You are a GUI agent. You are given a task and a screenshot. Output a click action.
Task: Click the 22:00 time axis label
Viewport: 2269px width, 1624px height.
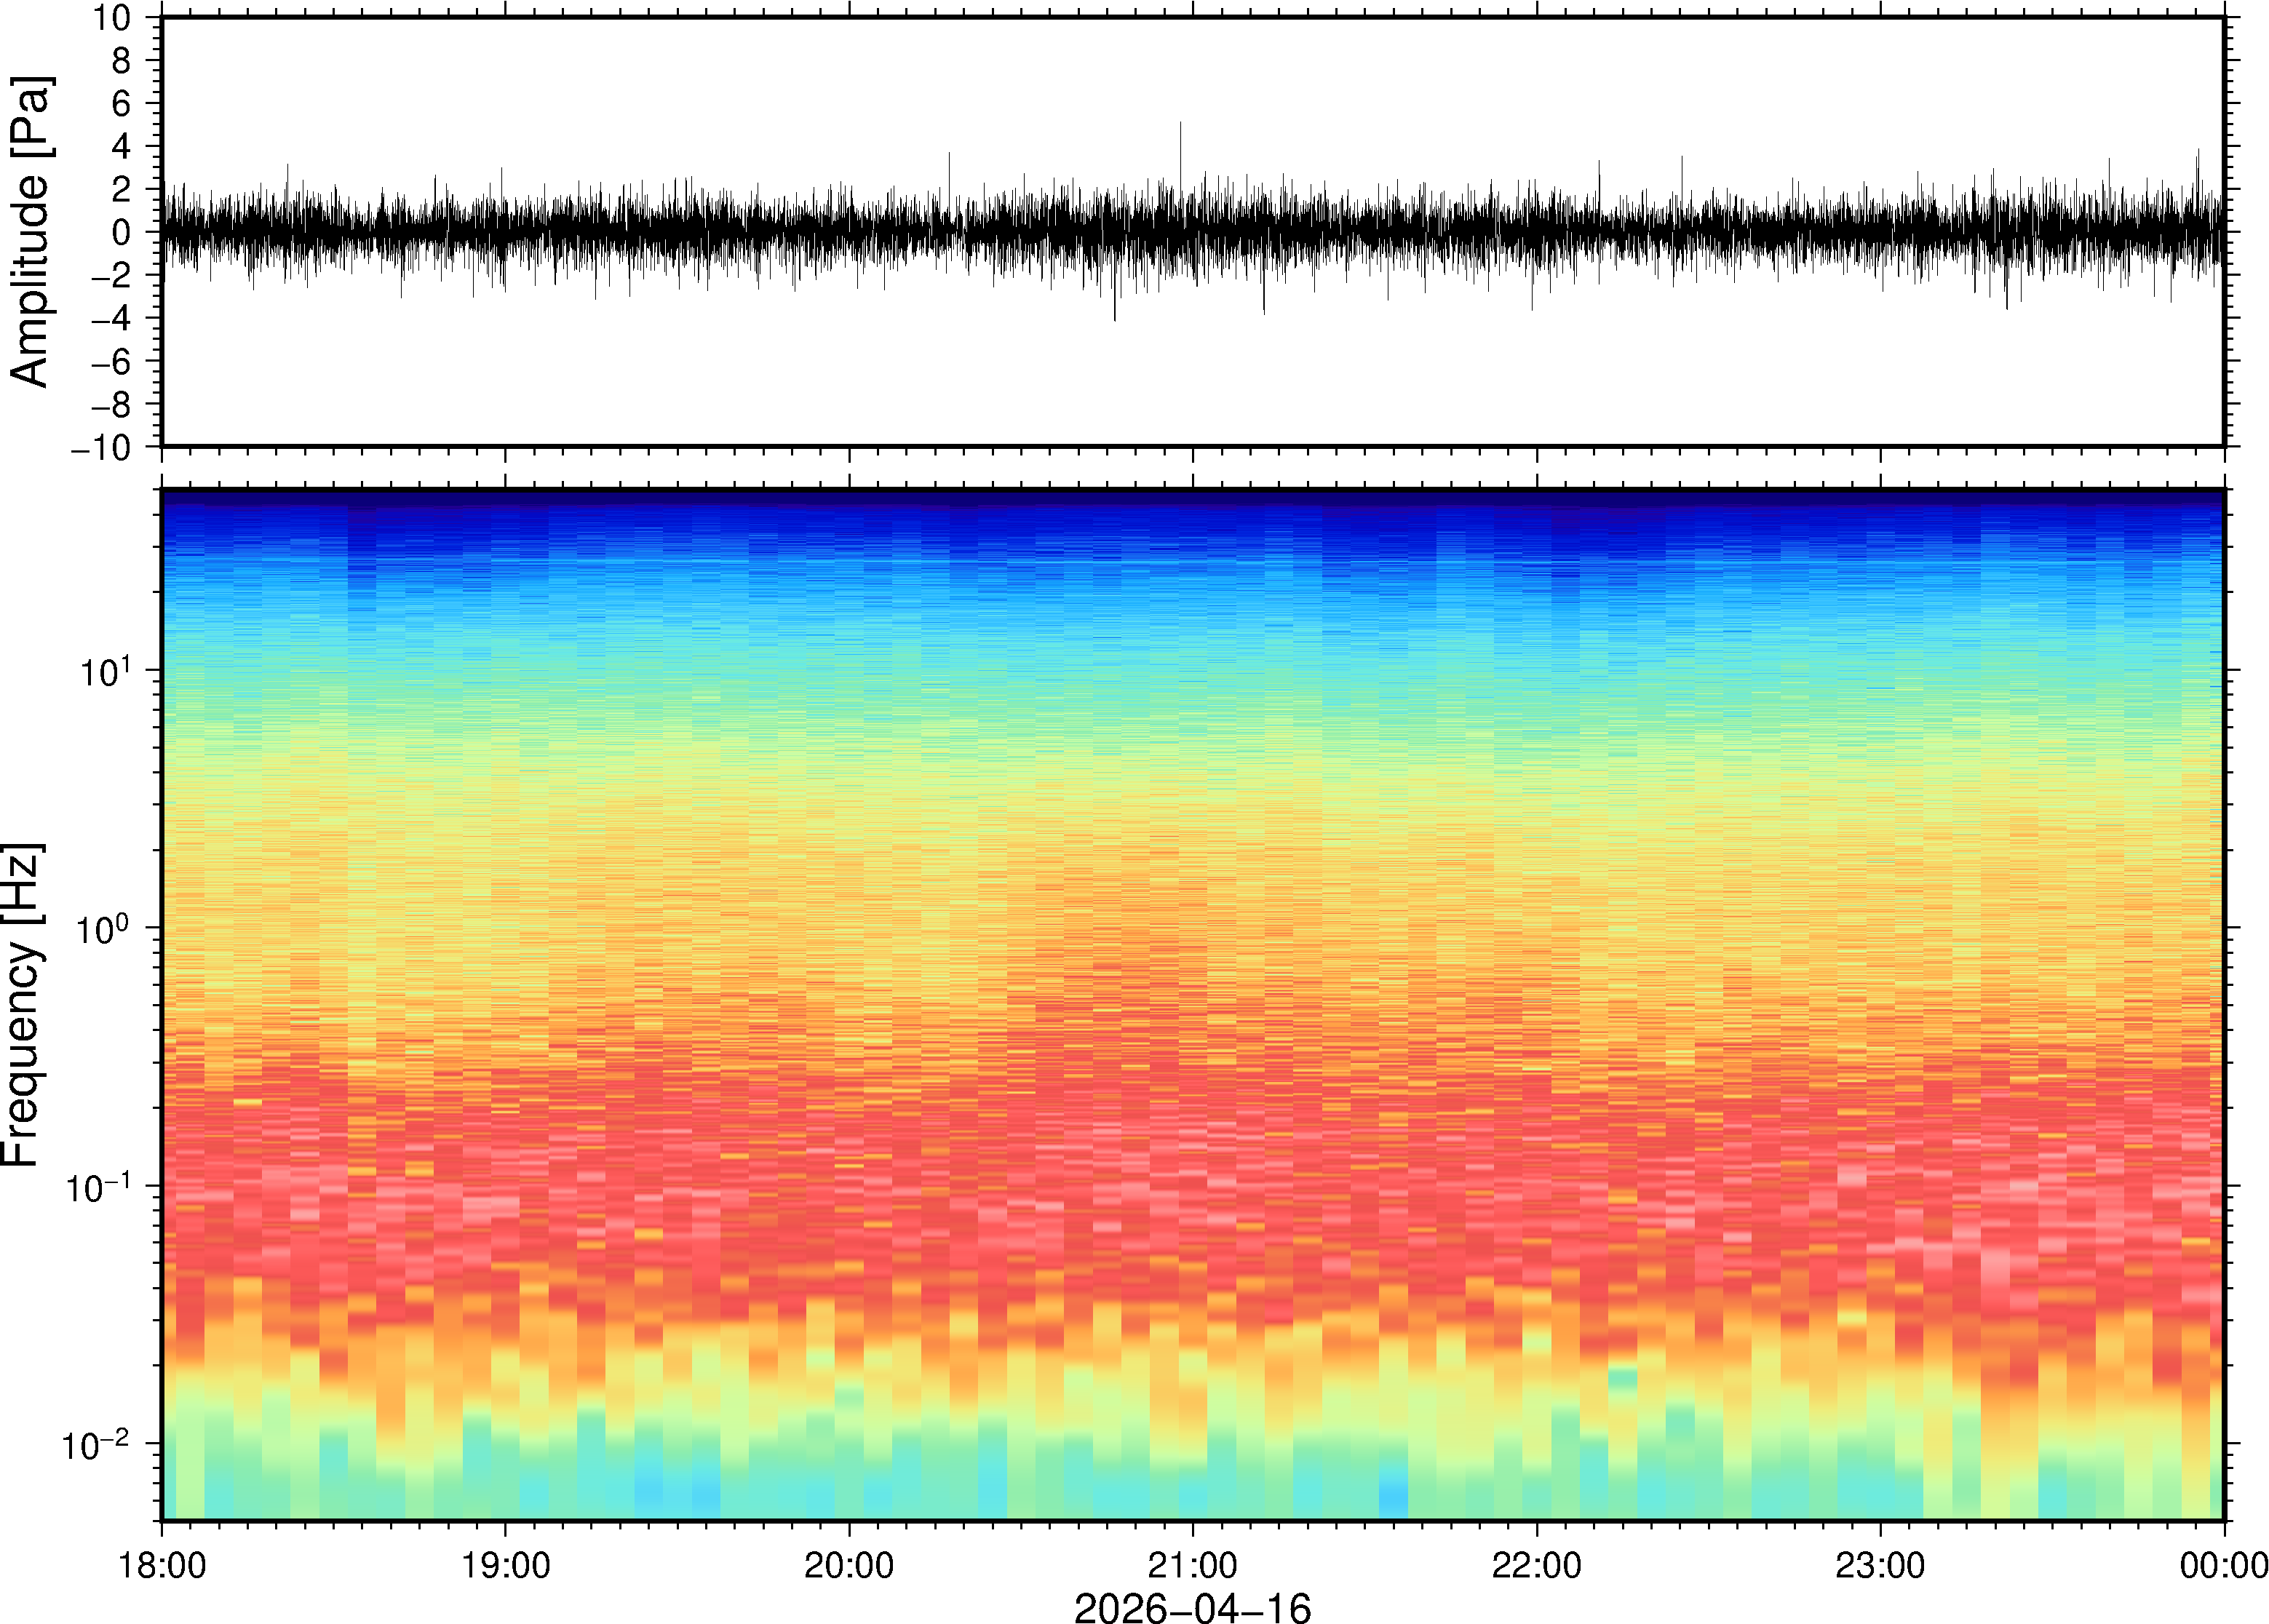point(1536,1565)
